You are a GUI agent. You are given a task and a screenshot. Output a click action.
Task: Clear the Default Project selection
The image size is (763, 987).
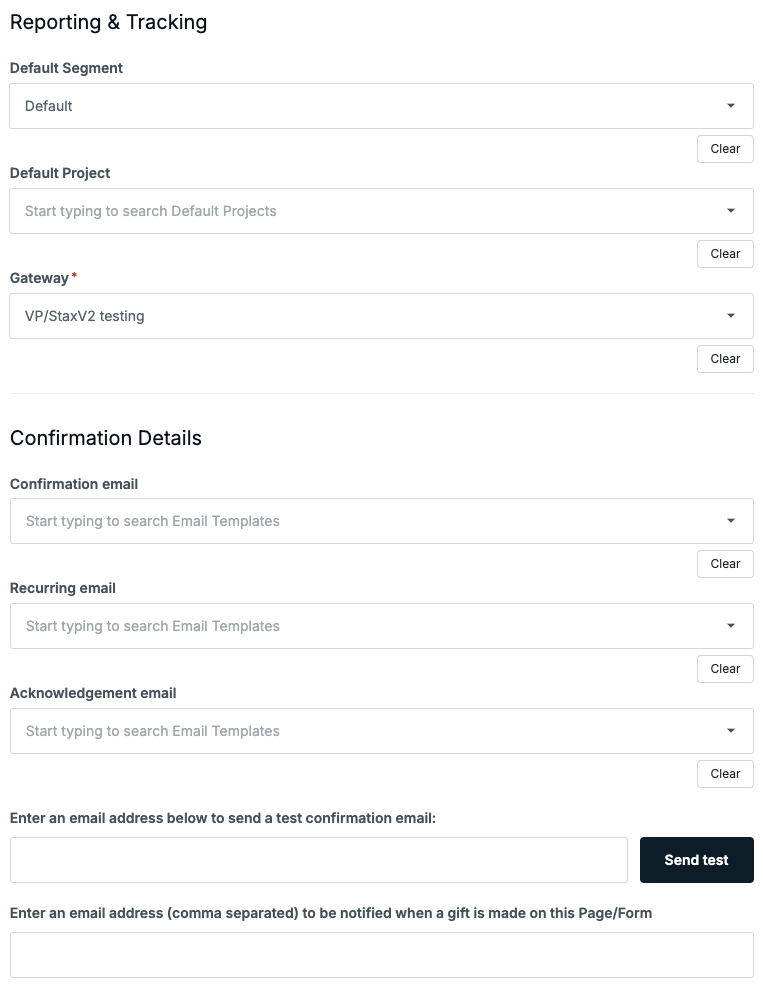(725, 254)
